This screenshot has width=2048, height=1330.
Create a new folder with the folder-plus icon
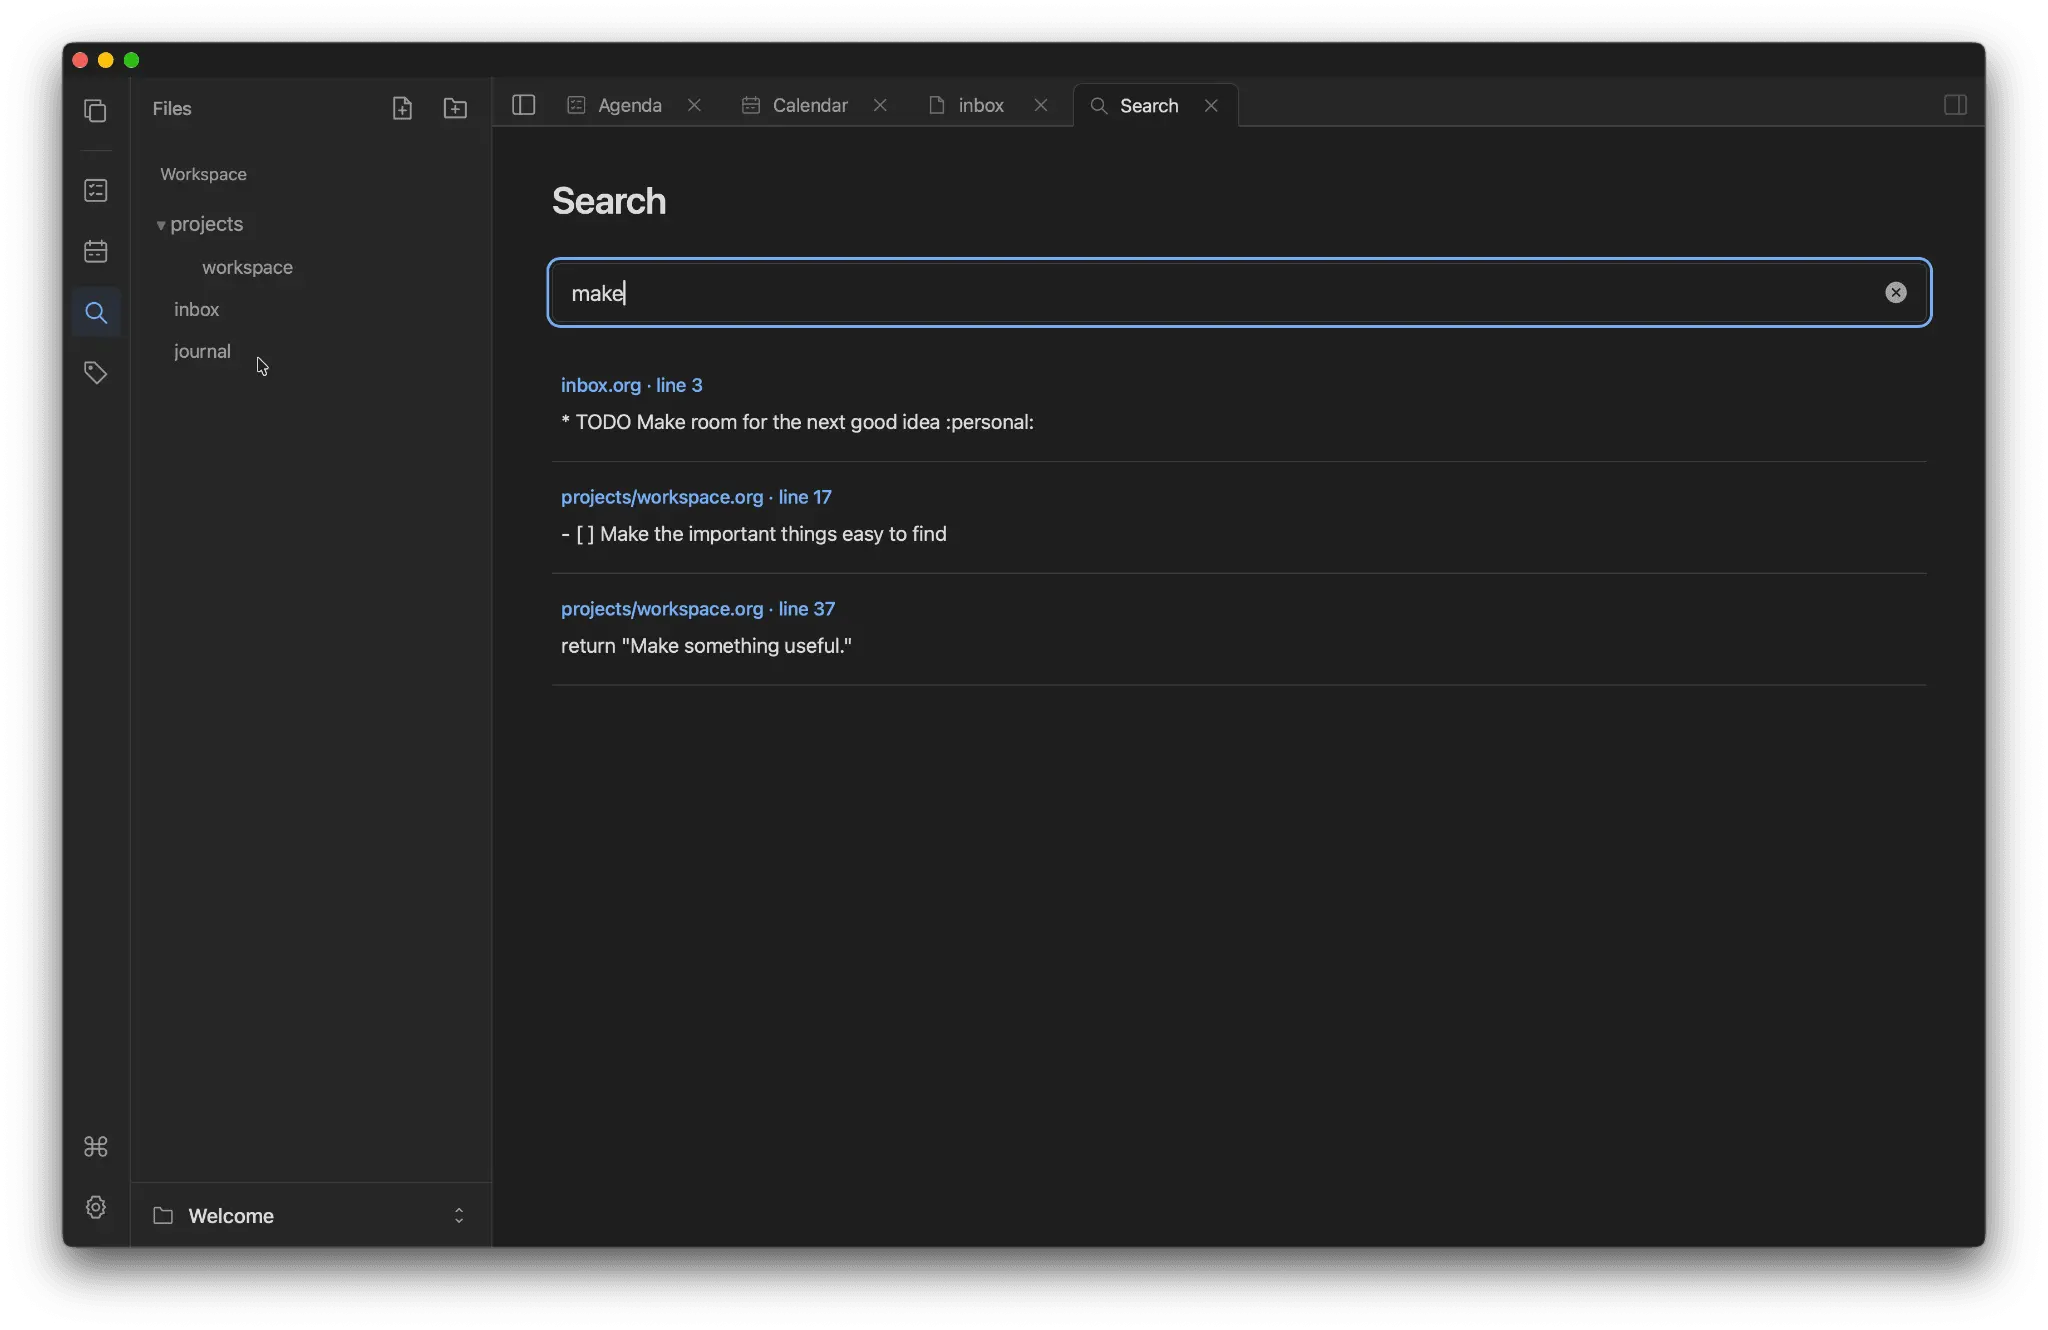coord(455,108)
